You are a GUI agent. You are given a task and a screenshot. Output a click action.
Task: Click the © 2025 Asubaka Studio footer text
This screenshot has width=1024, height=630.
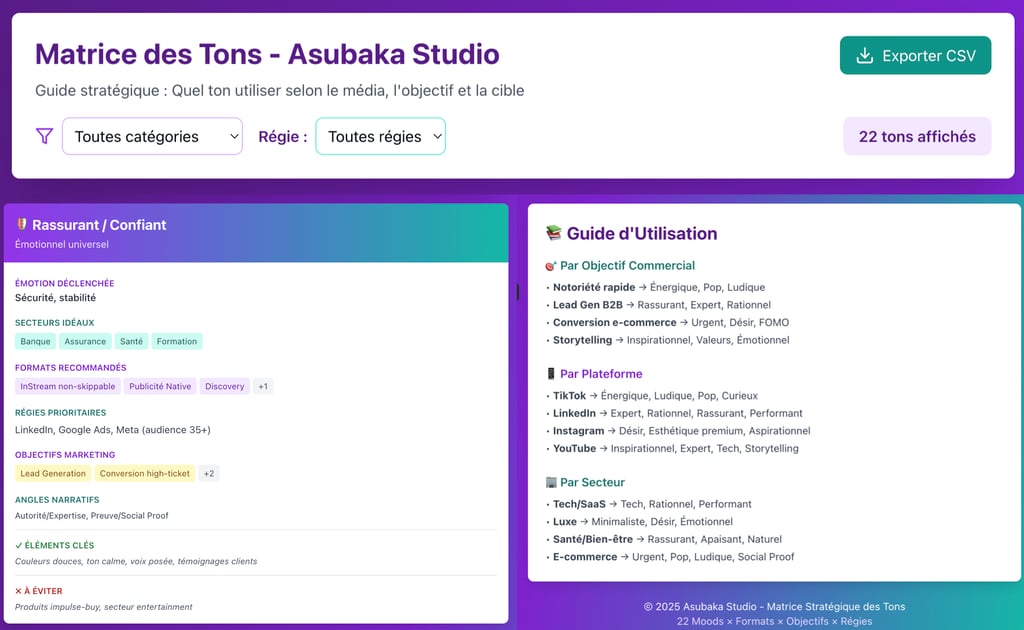point(774,606)
